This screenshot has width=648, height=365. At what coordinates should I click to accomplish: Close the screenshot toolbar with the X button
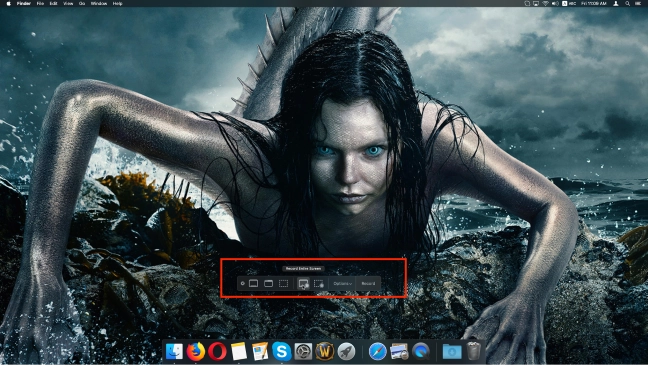(243, 284)
